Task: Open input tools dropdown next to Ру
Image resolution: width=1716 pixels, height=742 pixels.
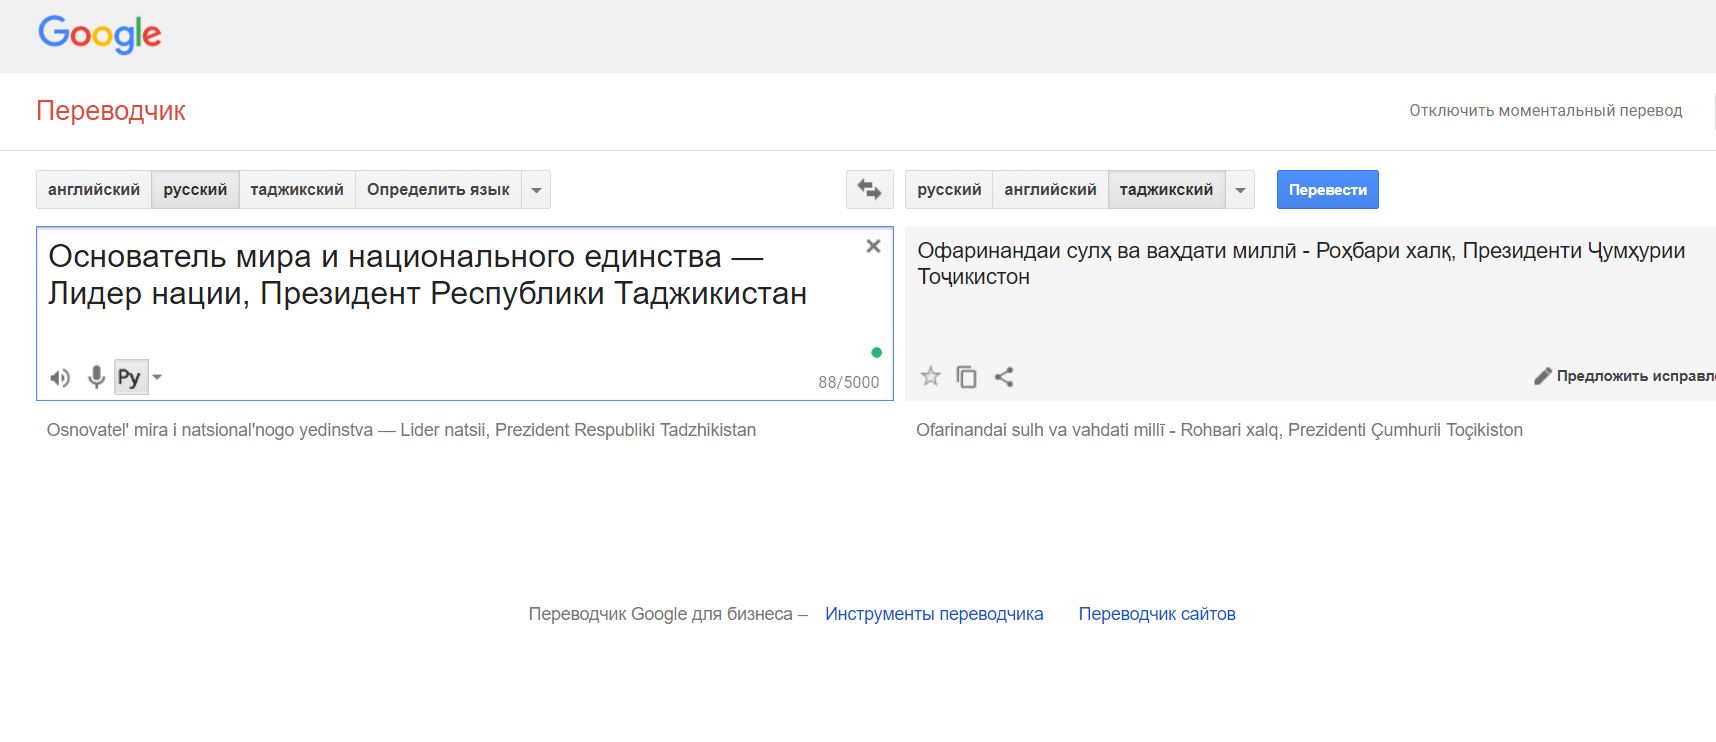Action: pos(157,377)
